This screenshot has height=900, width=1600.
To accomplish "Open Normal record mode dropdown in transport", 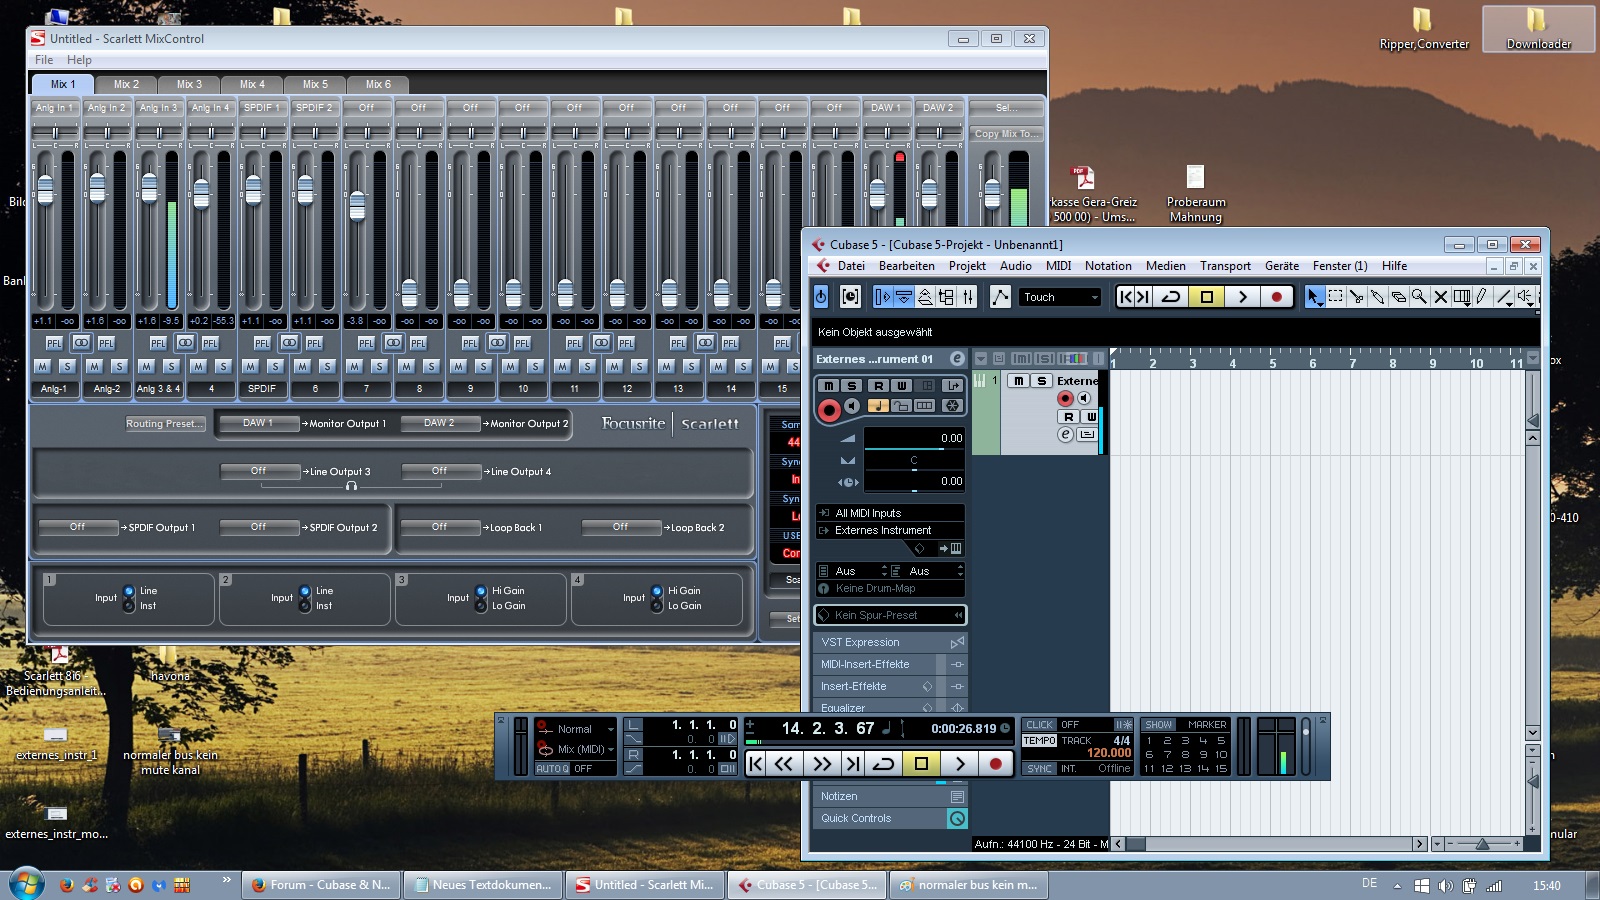I will click(577, 729).
